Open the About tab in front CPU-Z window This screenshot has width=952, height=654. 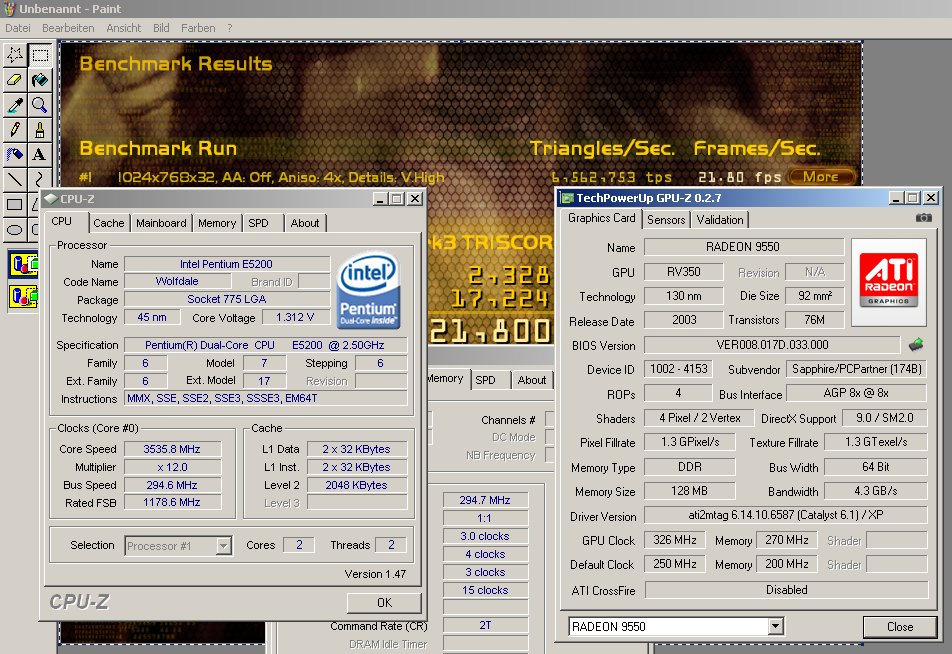tap(305, 223)
